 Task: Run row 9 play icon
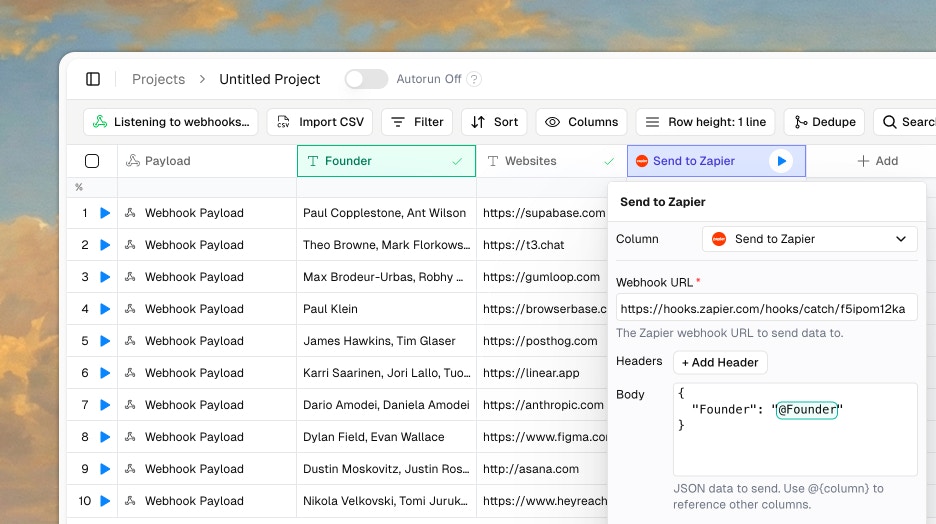point(105,469)
